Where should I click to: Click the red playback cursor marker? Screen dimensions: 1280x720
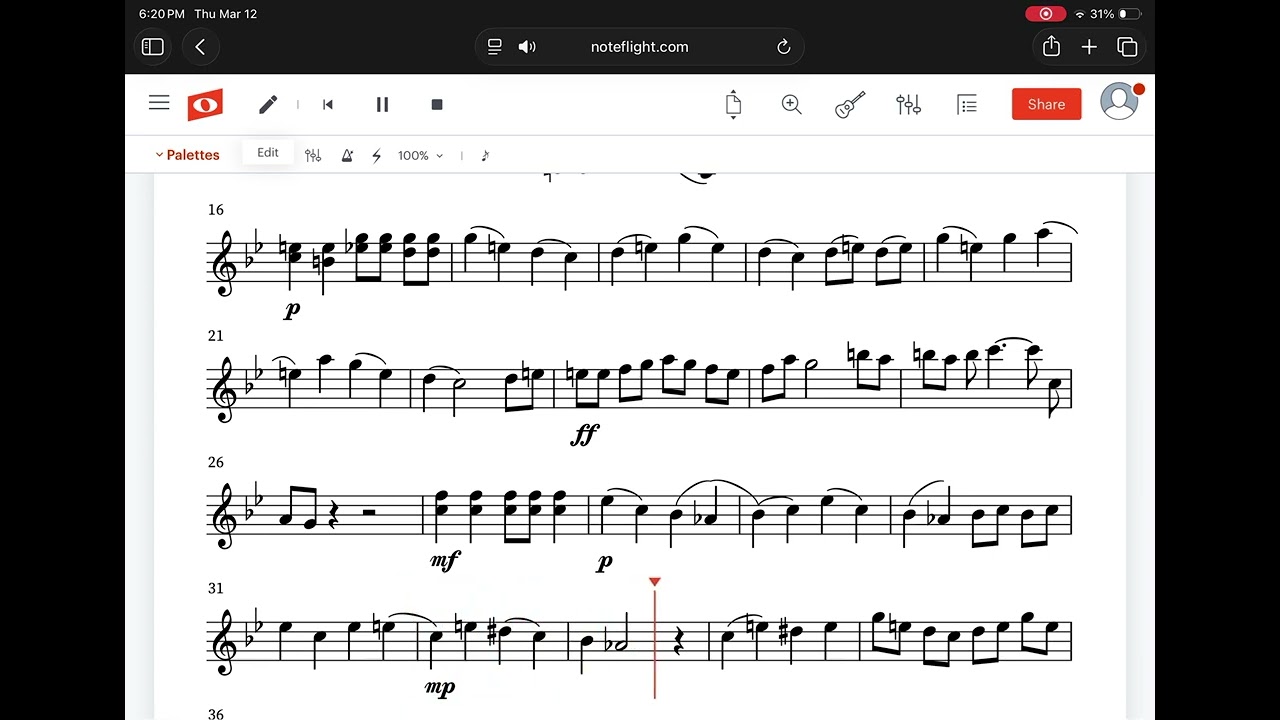(655, 582)
